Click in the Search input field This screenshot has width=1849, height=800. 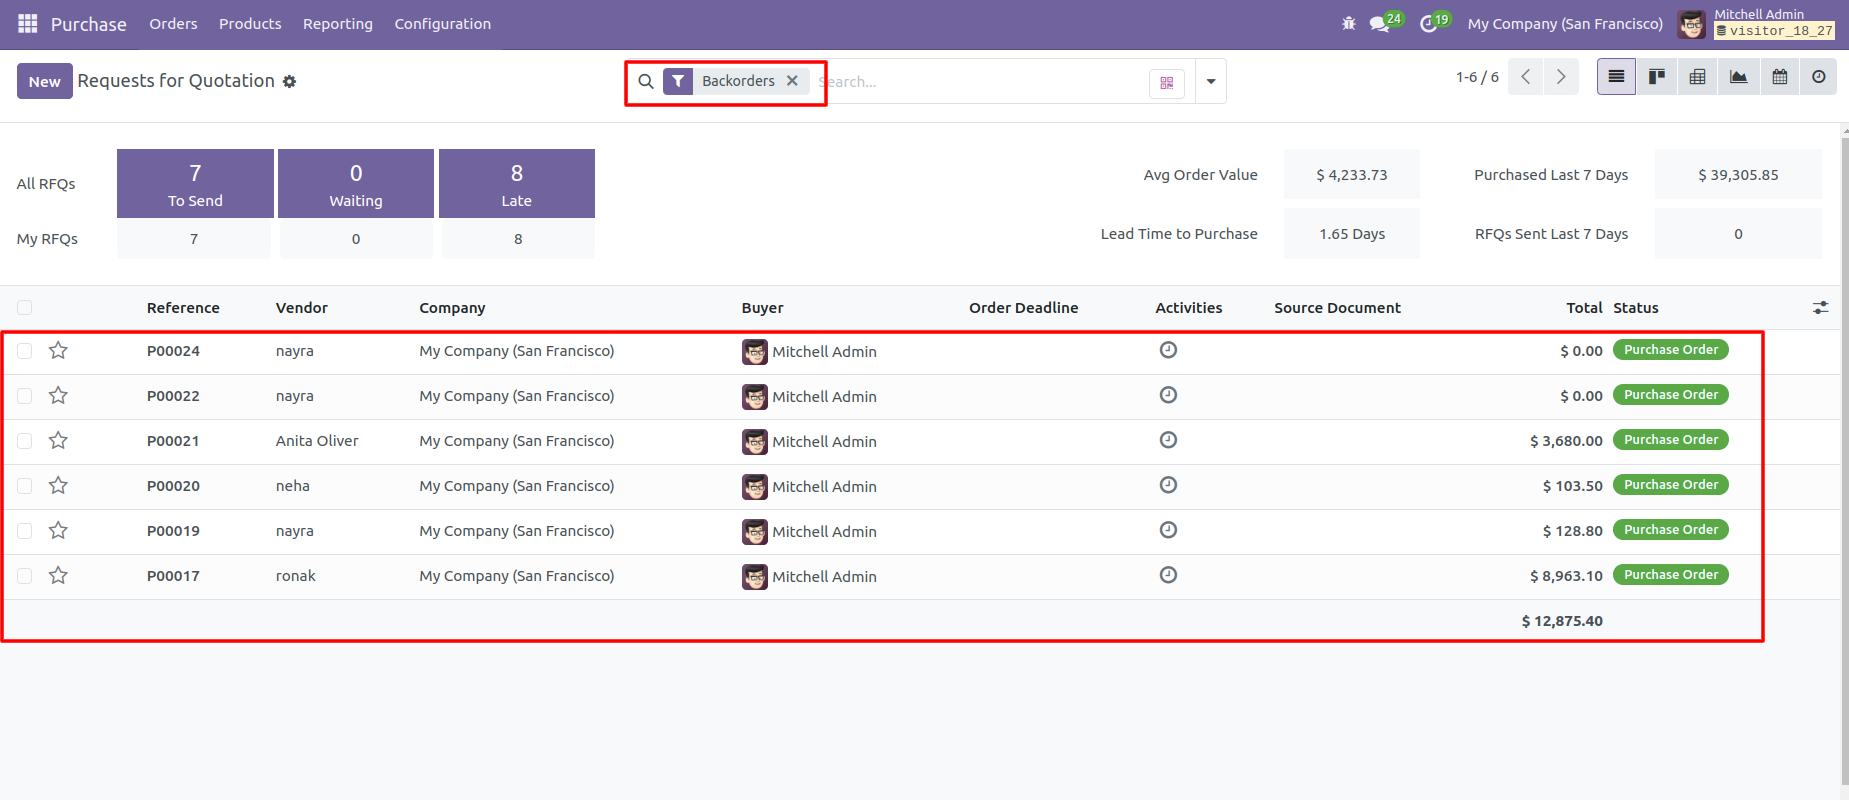(x=980, y=82)
